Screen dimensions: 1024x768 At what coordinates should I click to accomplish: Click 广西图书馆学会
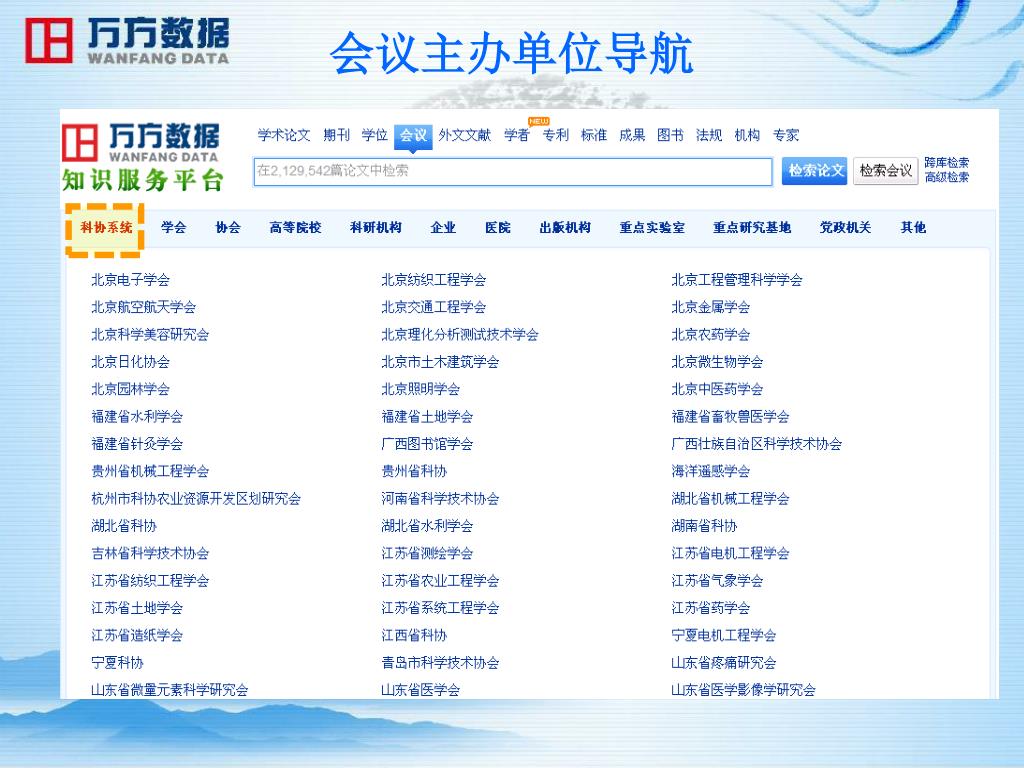pyautogui.click(x=427, y=445)
